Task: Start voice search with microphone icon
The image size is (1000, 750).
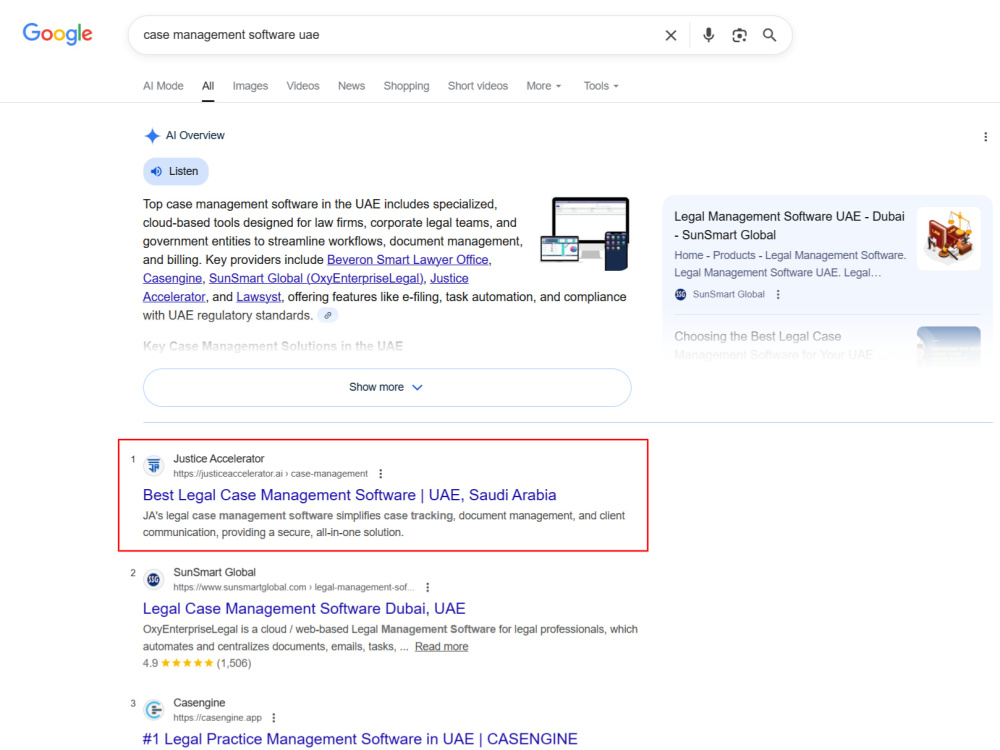Action: [x=708, y=35]
